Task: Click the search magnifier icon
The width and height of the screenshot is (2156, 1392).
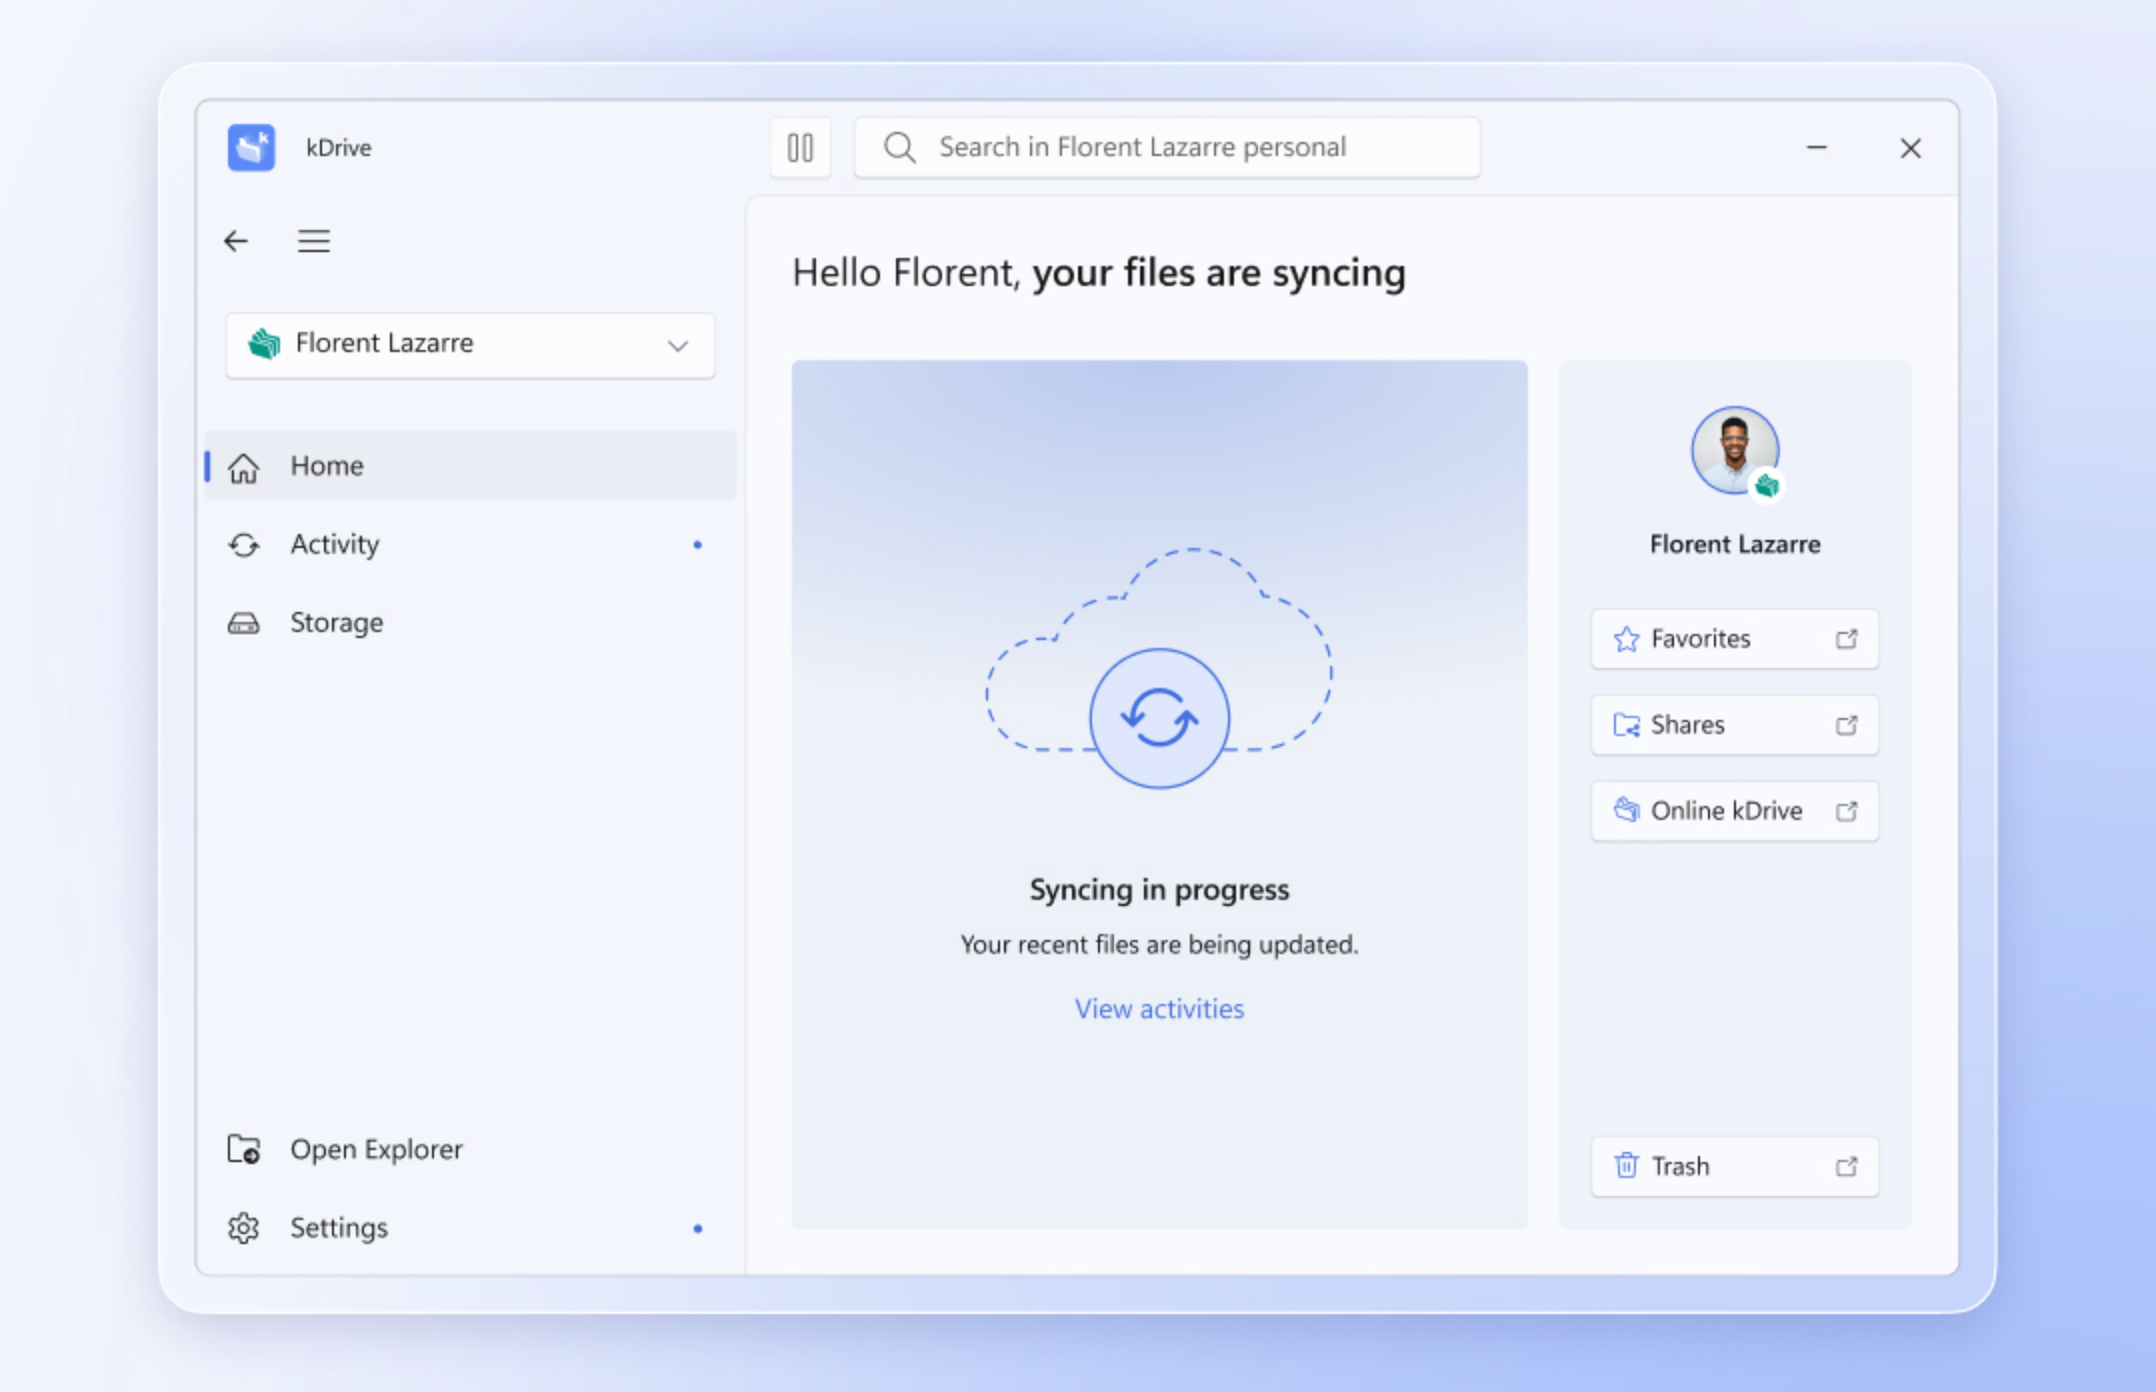Action: tap(899, 148)
